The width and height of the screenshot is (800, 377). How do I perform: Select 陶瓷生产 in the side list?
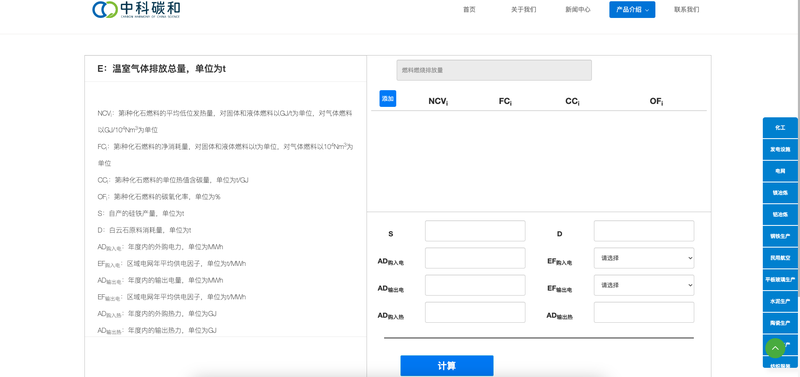[780, 323]
